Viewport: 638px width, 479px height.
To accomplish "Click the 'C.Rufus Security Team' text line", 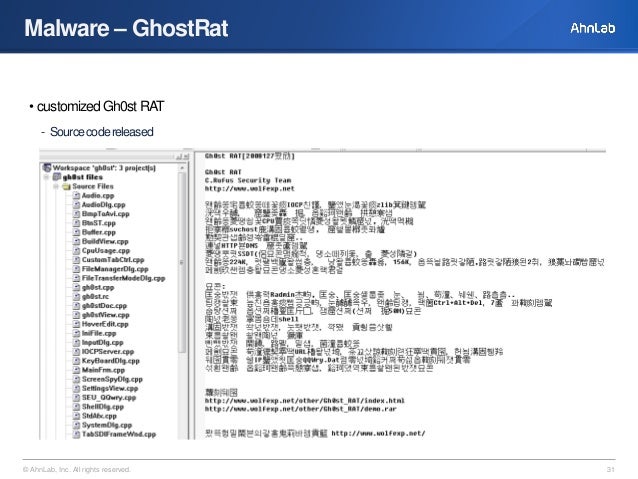I will point(248,180).
